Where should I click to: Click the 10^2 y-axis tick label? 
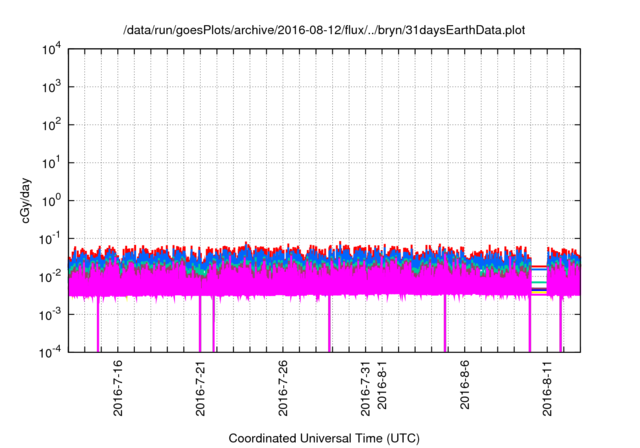52,125
